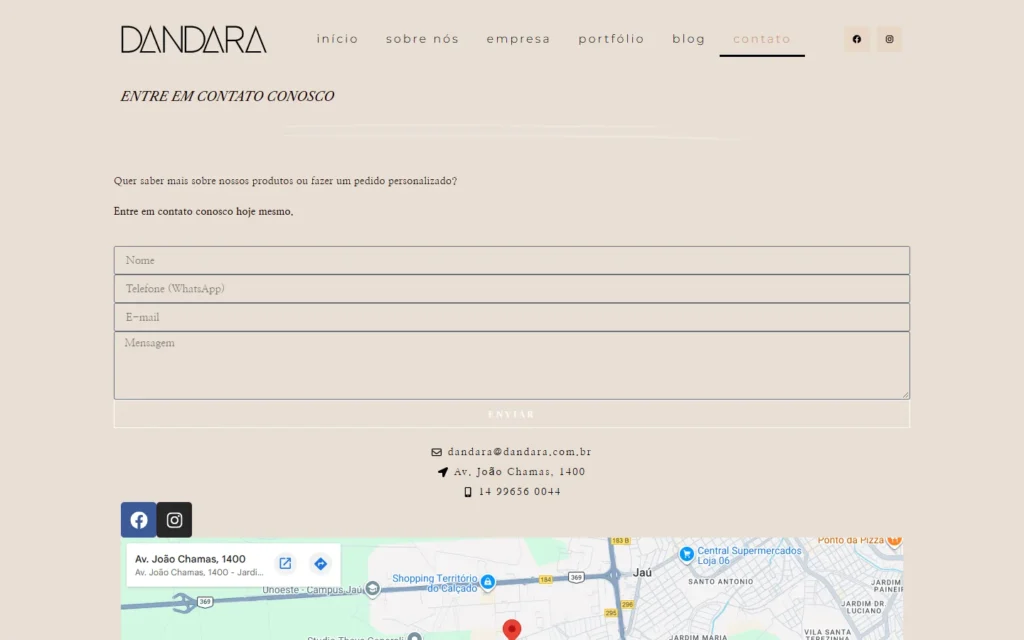Click the map directions icon
The height and width of the screenshot is (640, 1024).
(321, 564)
